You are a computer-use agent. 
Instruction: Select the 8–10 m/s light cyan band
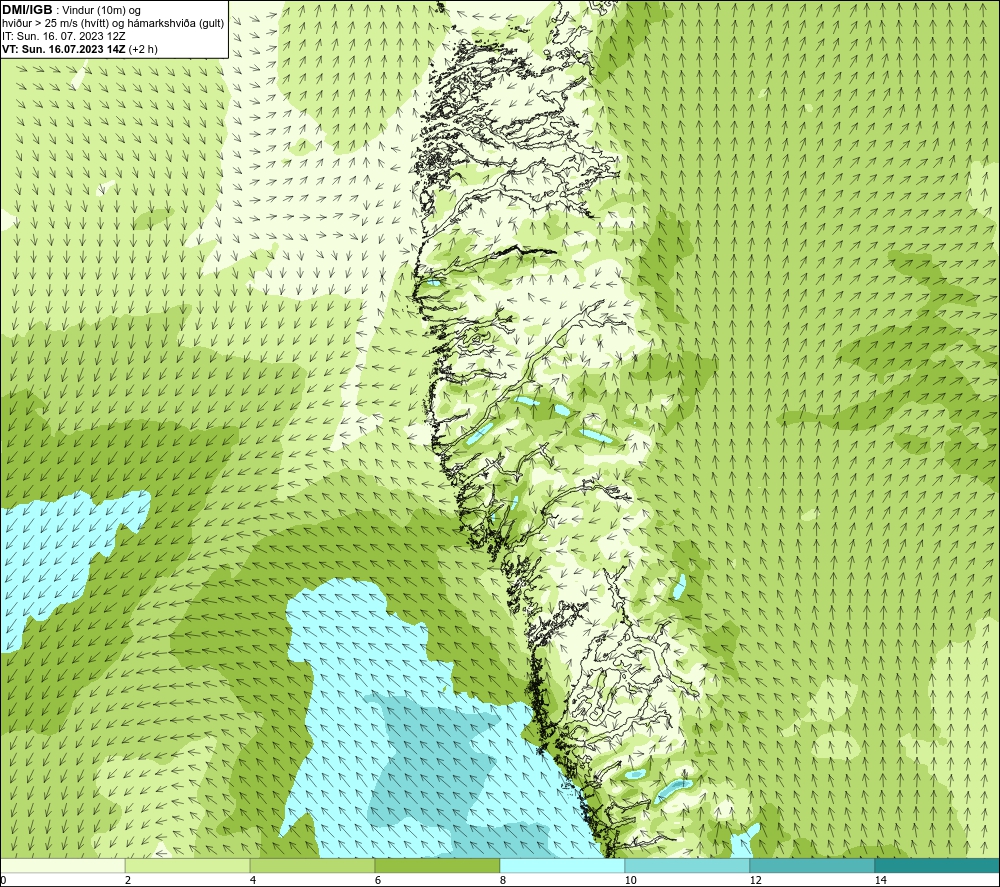tap(562, 865)
